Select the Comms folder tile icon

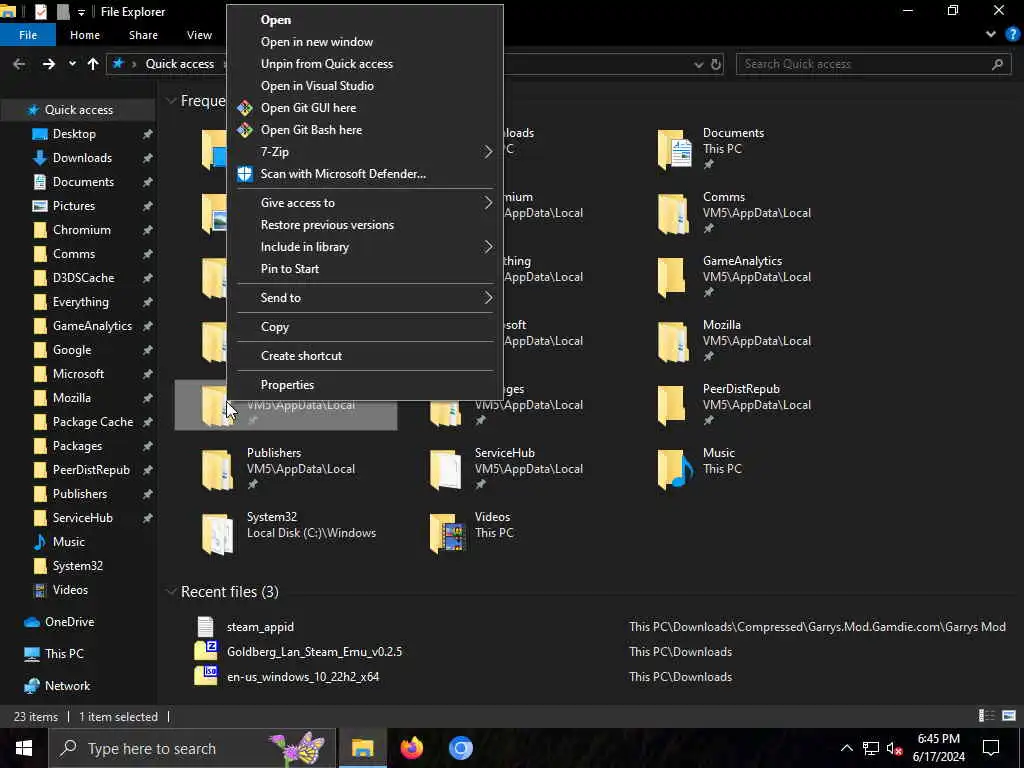(675, 213)
